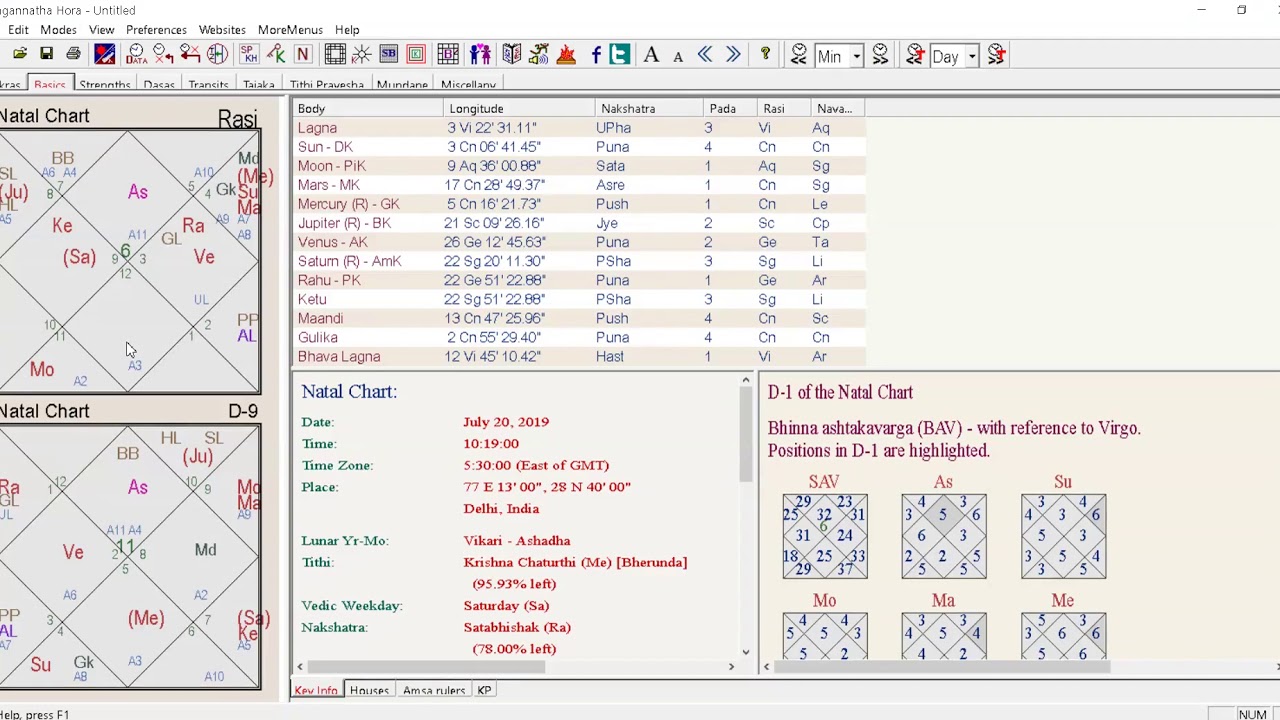The height and width of the screenshot is (720, 1280).
Task: Open the birth DATA clock icon
Action: click(136, 55)
